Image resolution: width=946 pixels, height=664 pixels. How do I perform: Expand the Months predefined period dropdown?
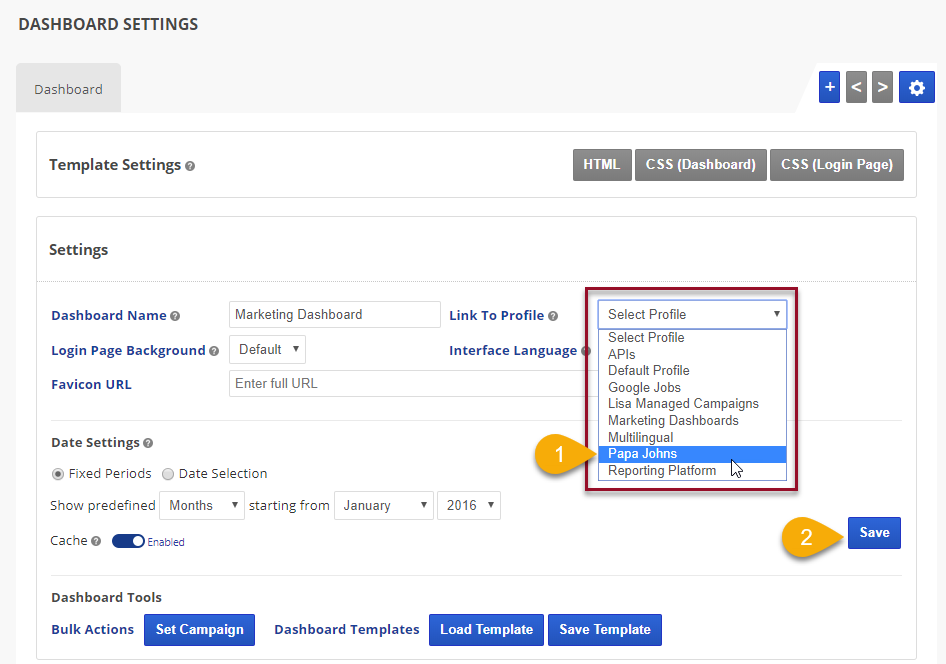click(201, 505)
